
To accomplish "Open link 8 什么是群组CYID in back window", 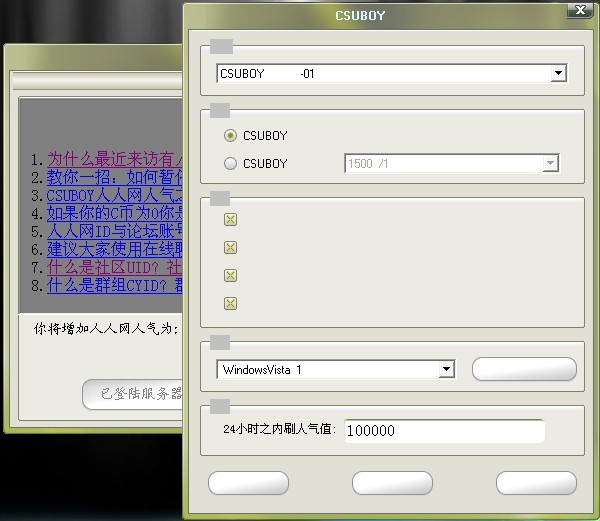I will [114, 285].
